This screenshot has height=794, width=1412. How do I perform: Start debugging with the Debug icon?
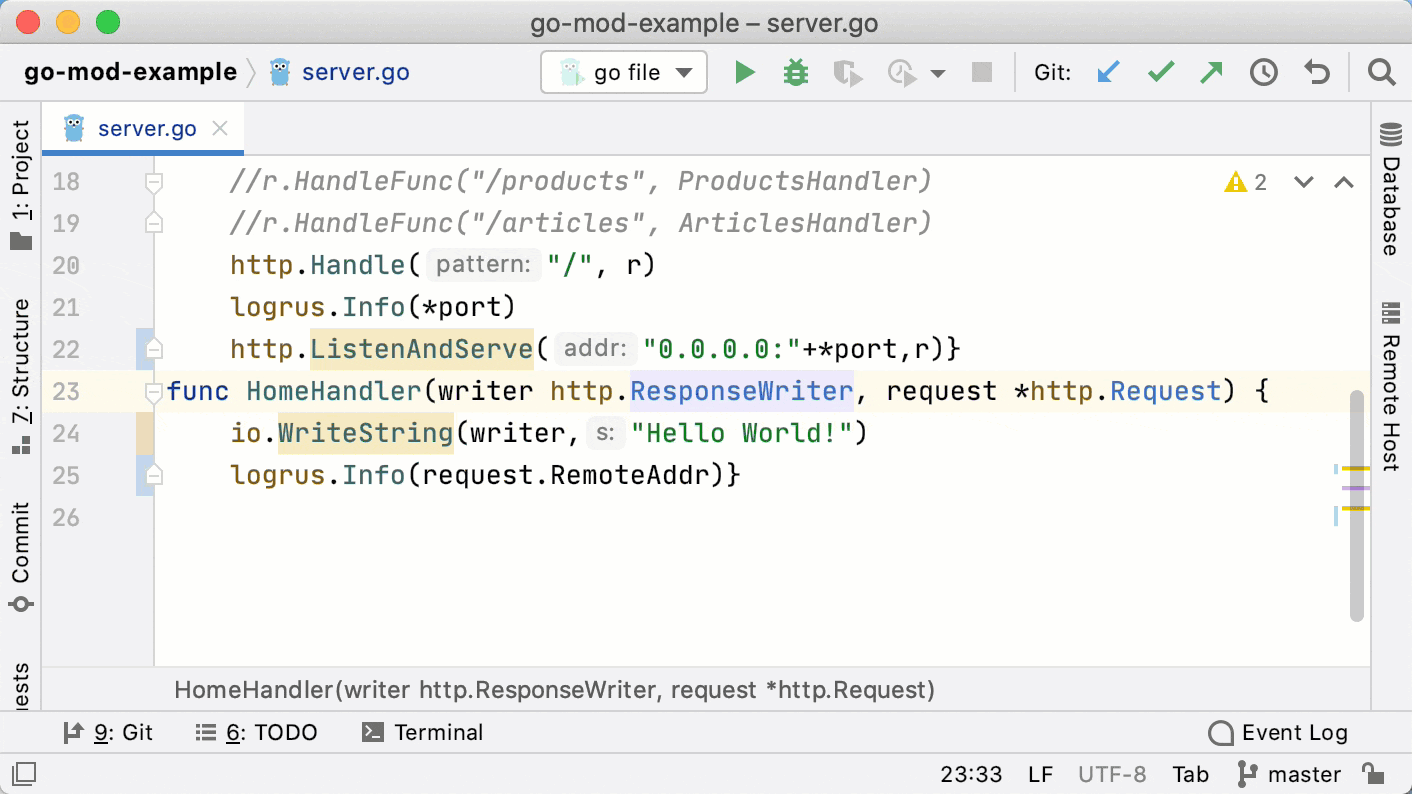[x=796, y=71]
